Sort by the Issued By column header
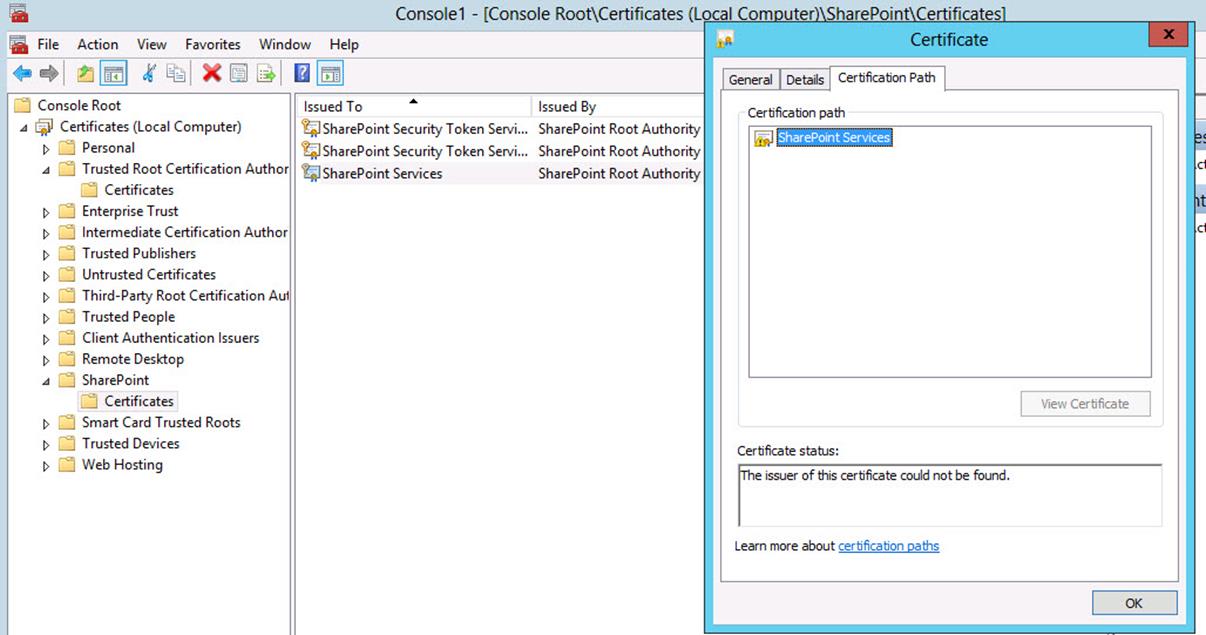 pyautogui.click(x=617, y=106)
